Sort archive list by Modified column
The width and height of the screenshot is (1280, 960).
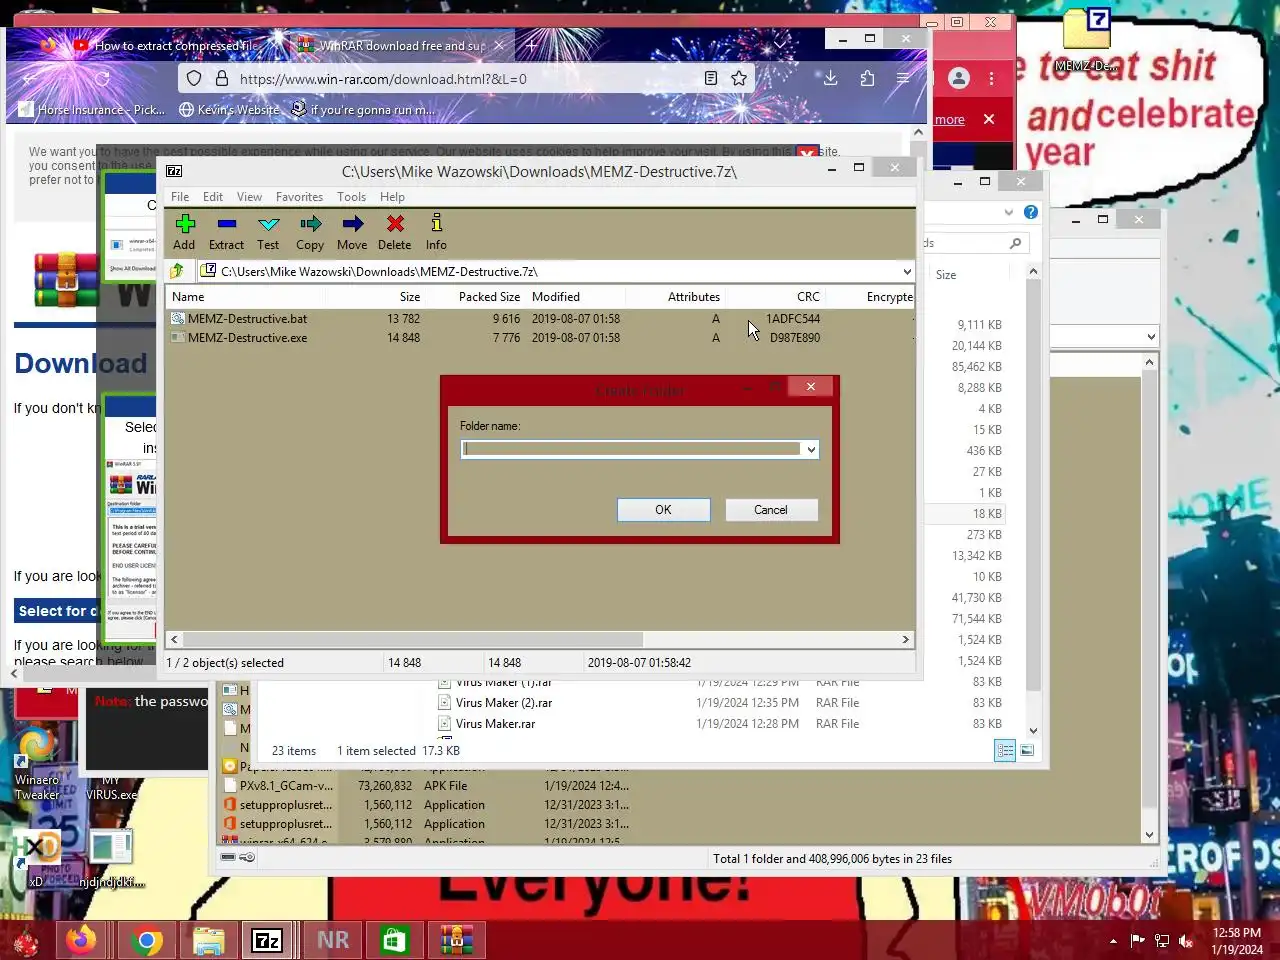coord(556,297)
